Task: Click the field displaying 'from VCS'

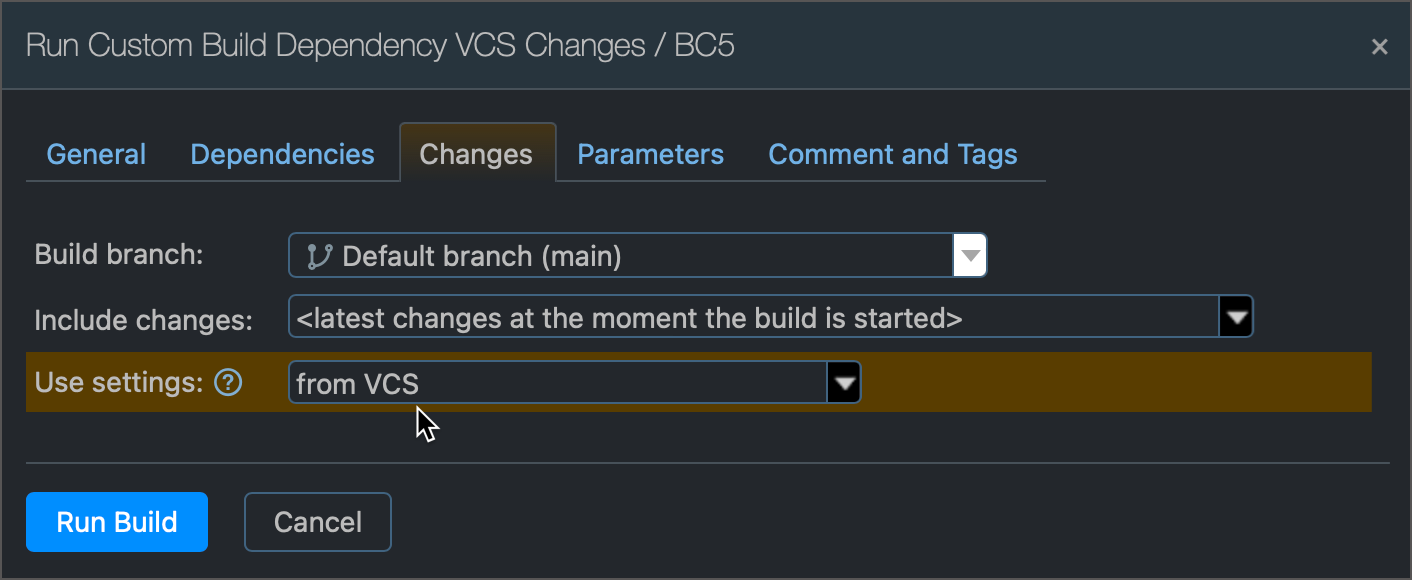Action: tap(550, 382)
